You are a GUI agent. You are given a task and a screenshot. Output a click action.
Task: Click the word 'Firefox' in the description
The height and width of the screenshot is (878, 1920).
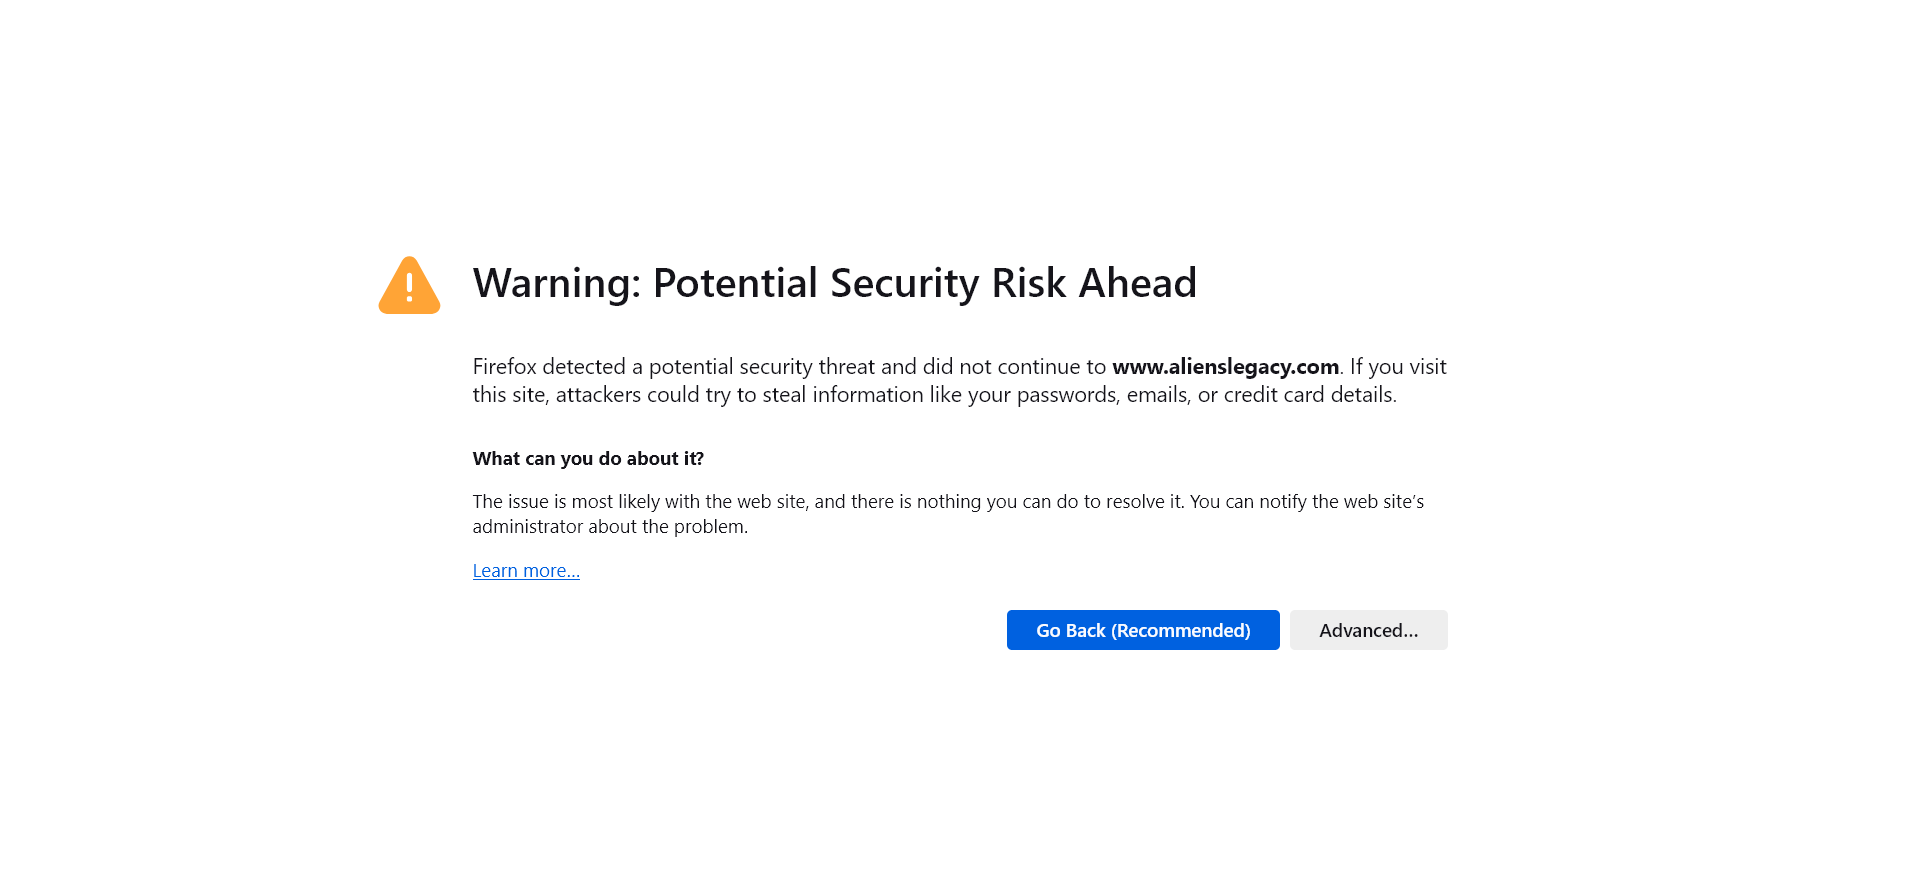click(x=504, y=367)
